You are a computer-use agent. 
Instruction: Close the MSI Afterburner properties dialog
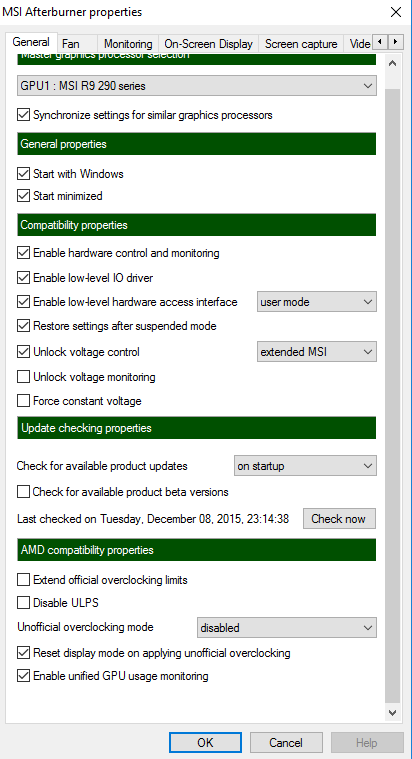click(396, 12)
